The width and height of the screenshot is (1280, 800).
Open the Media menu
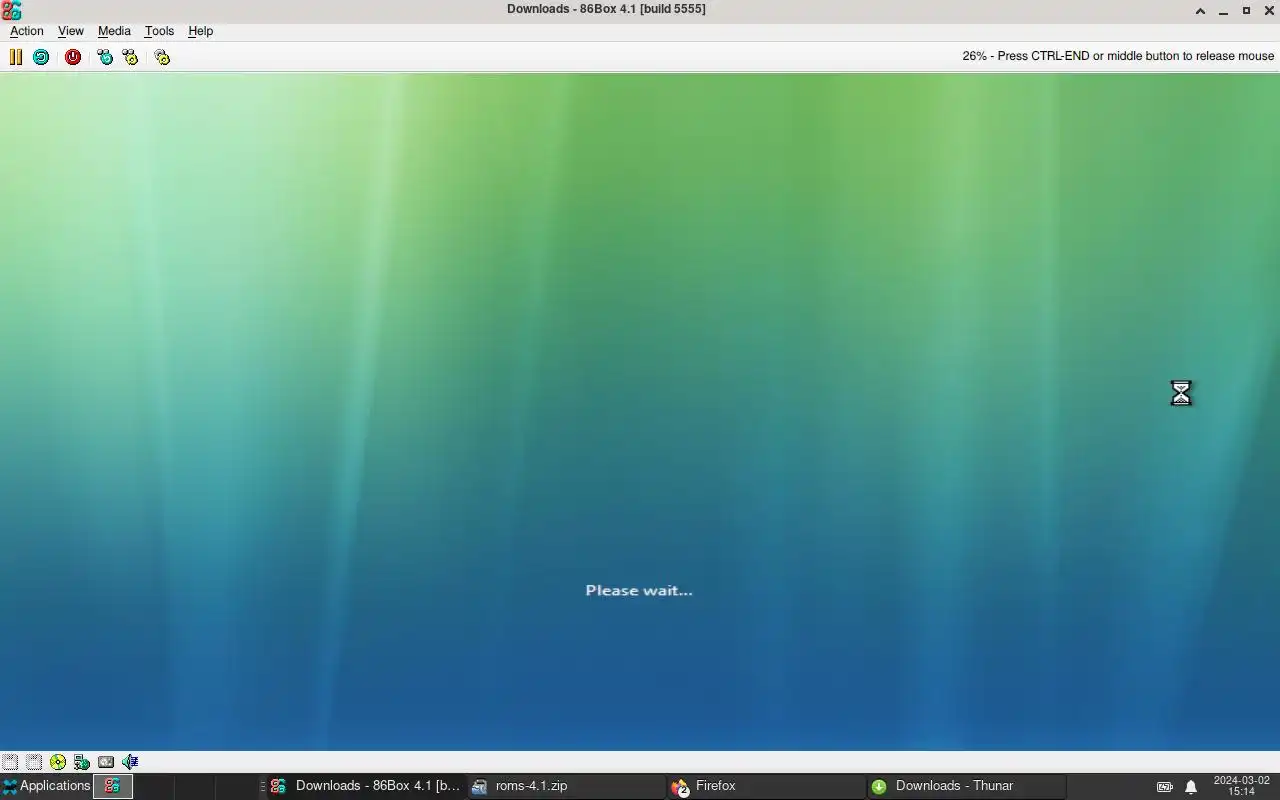114,31
